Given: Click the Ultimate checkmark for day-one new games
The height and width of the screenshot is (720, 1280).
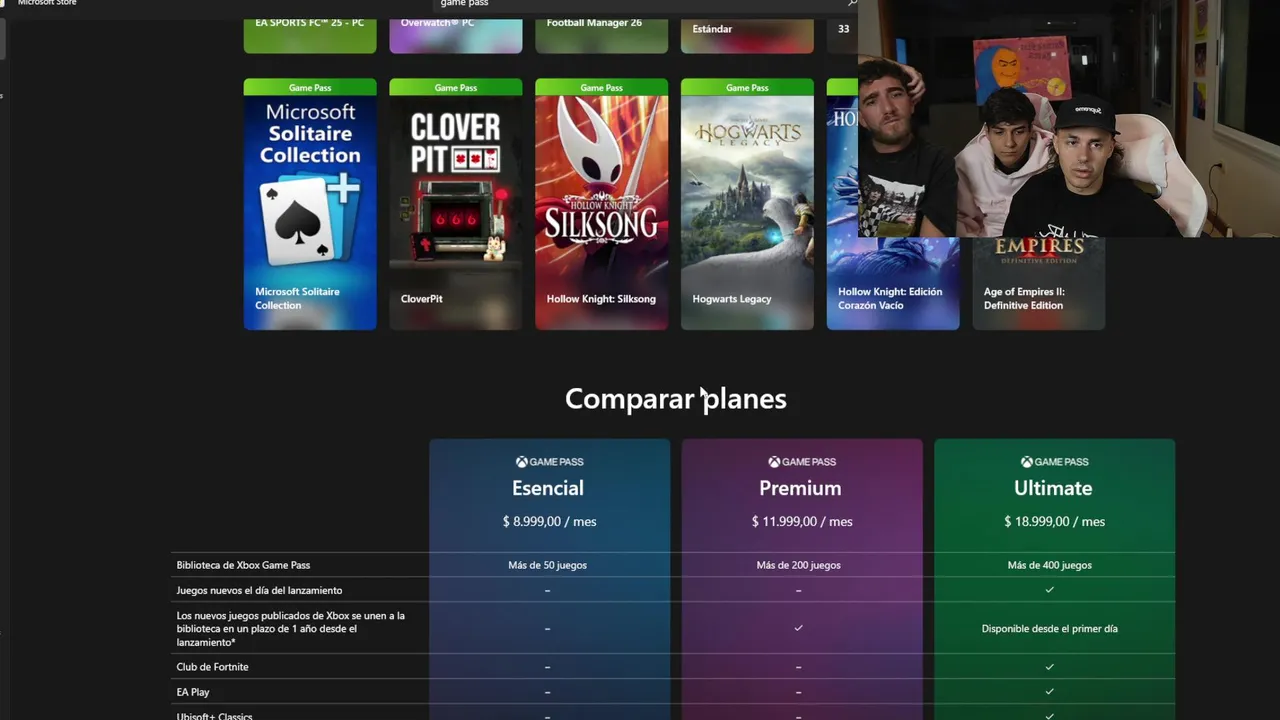Looking at the screenshot, I should (1049, 590).
